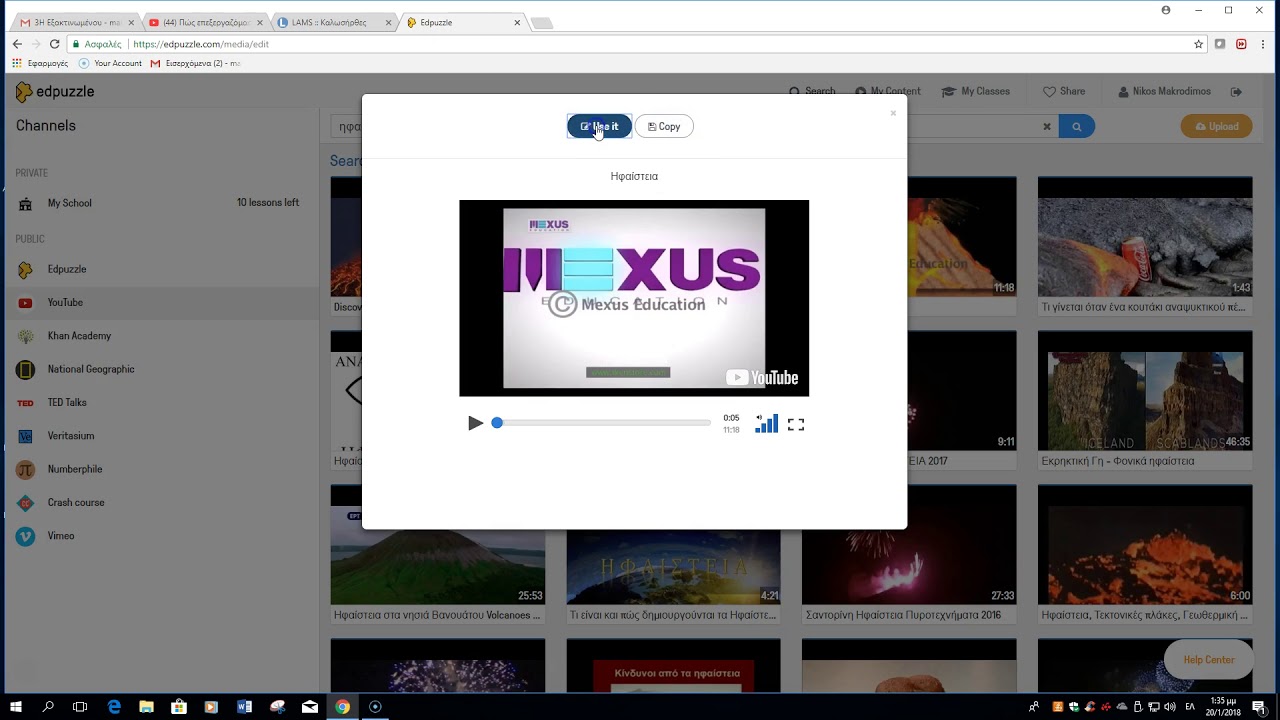This screenshot has height=720, width=1280.
Task: Click the logout icon
Action: click(x=1237, y=91)
